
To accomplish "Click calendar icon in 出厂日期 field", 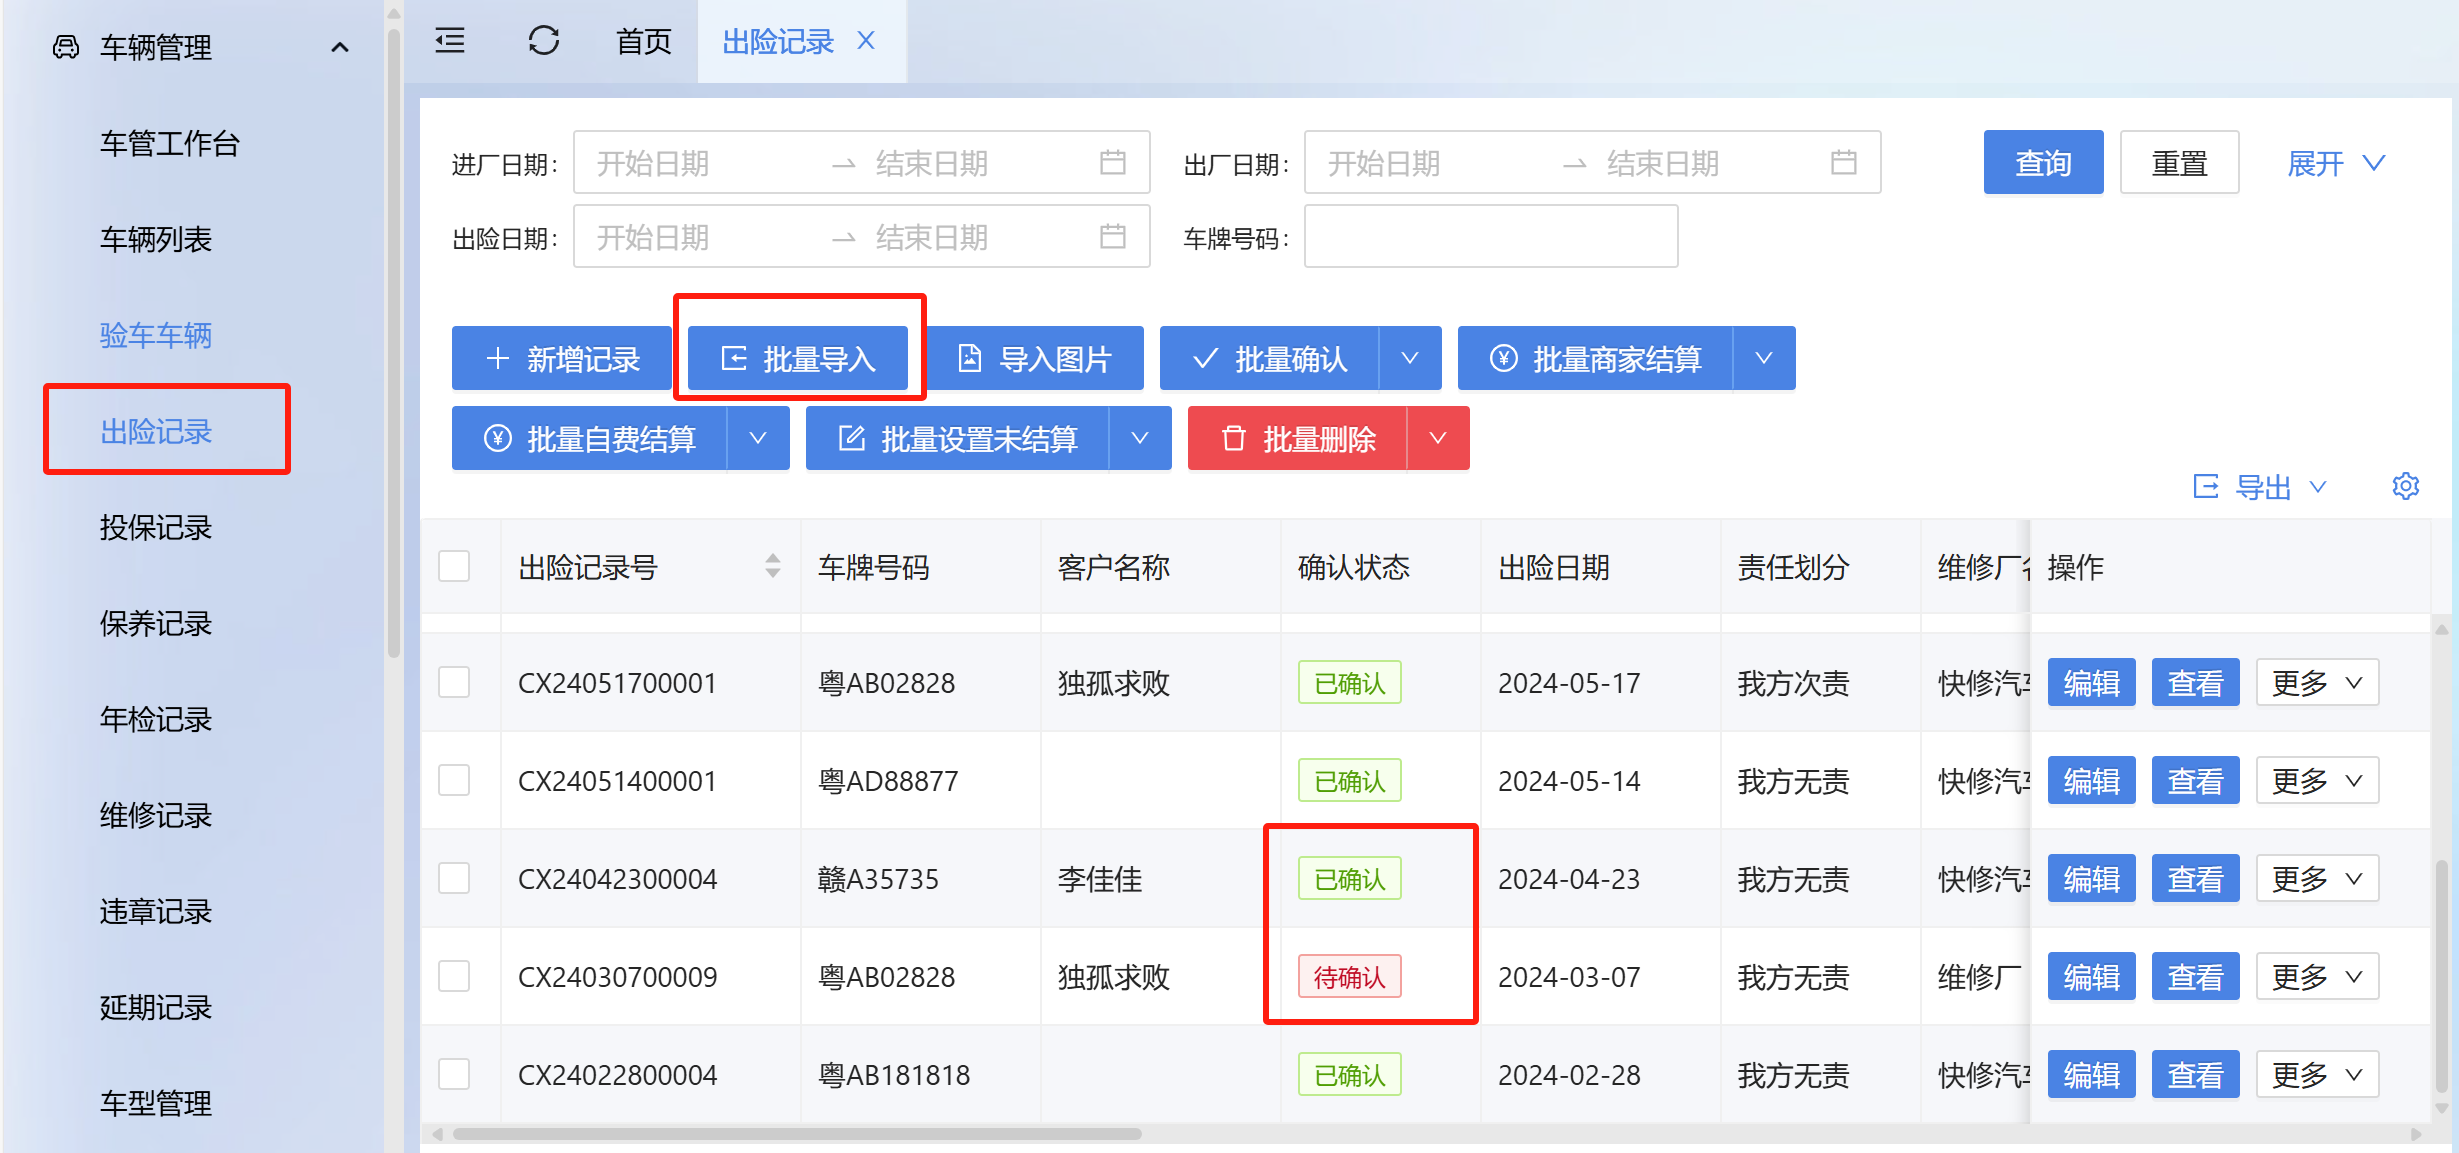I will click(x=1843, y=162).
